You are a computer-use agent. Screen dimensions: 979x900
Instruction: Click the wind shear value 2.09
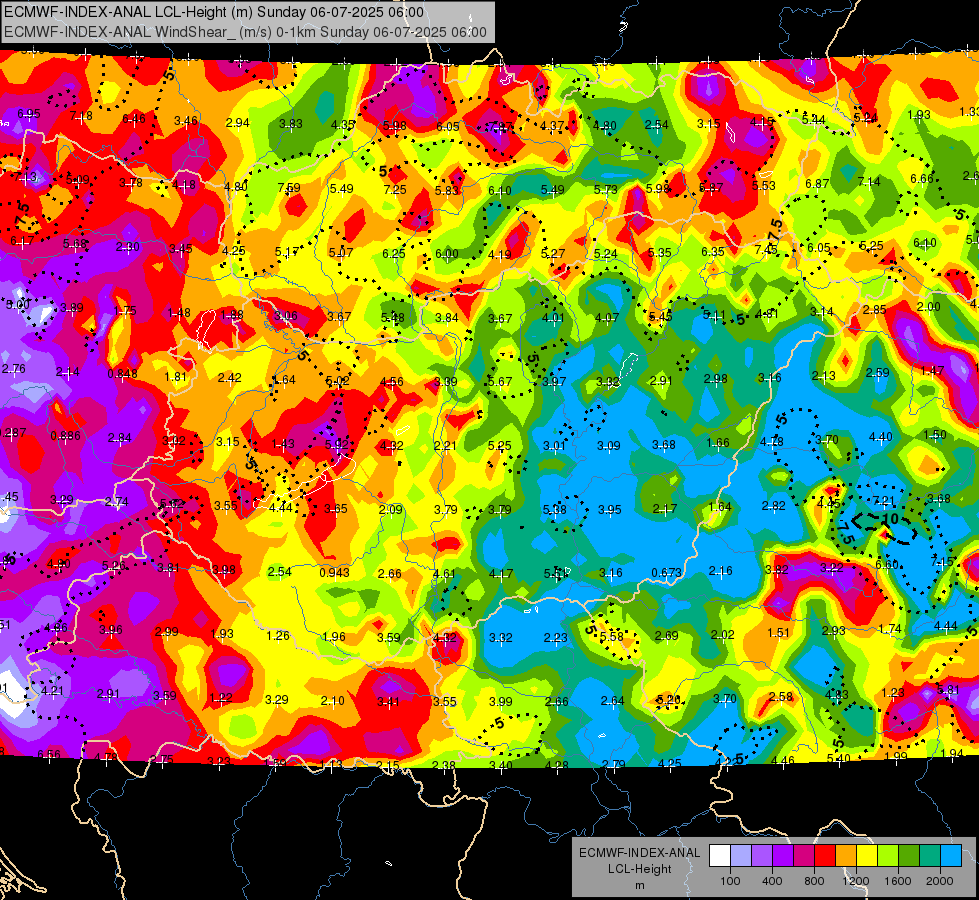click(x=391, y=510)
